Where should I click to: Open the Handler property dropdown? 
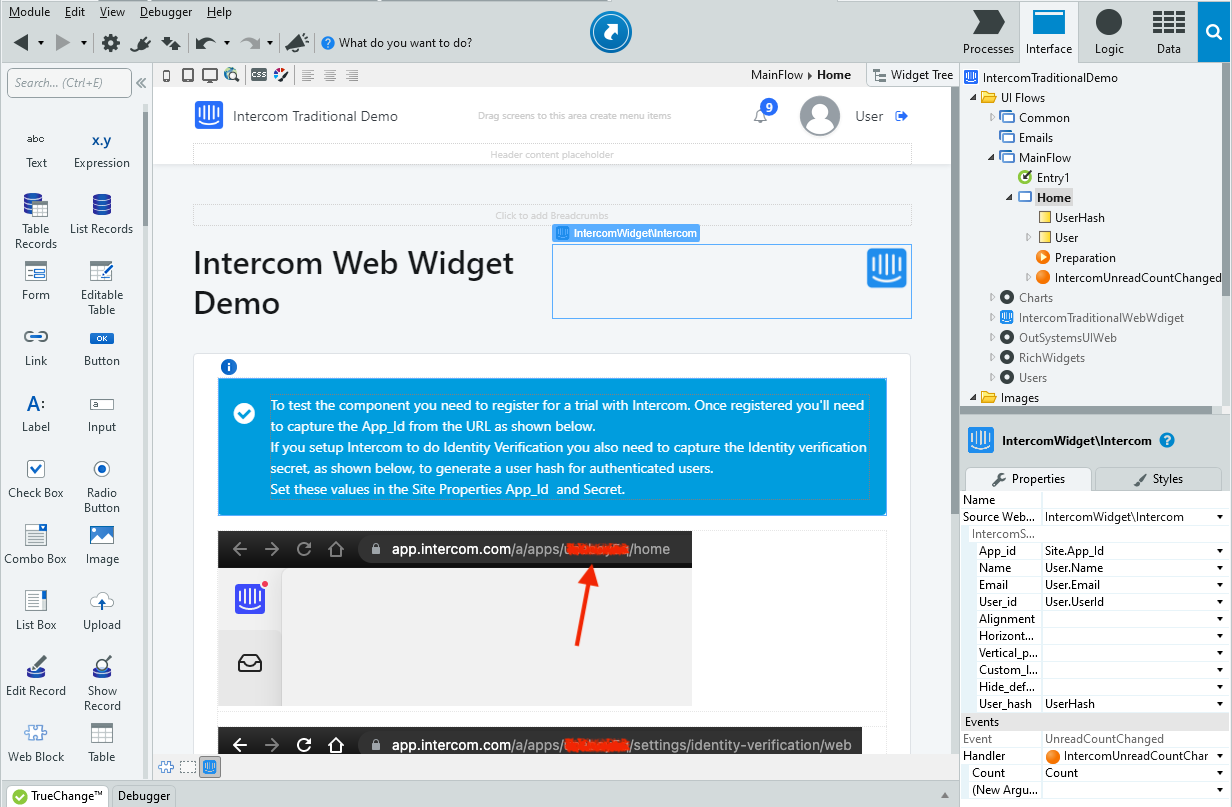(x=1221, y=756)
